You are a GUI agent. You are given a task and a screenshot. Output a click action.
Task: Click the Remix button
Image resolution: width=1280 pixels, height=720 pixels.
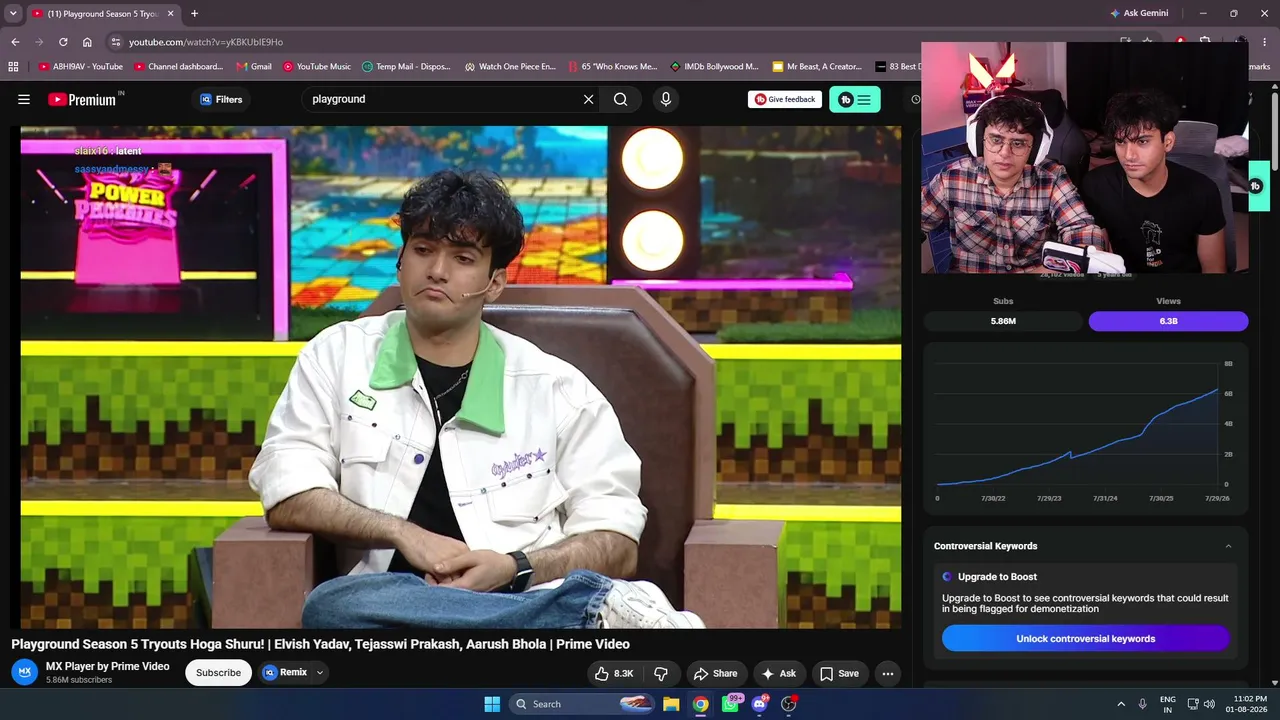[x=285, y=673]
